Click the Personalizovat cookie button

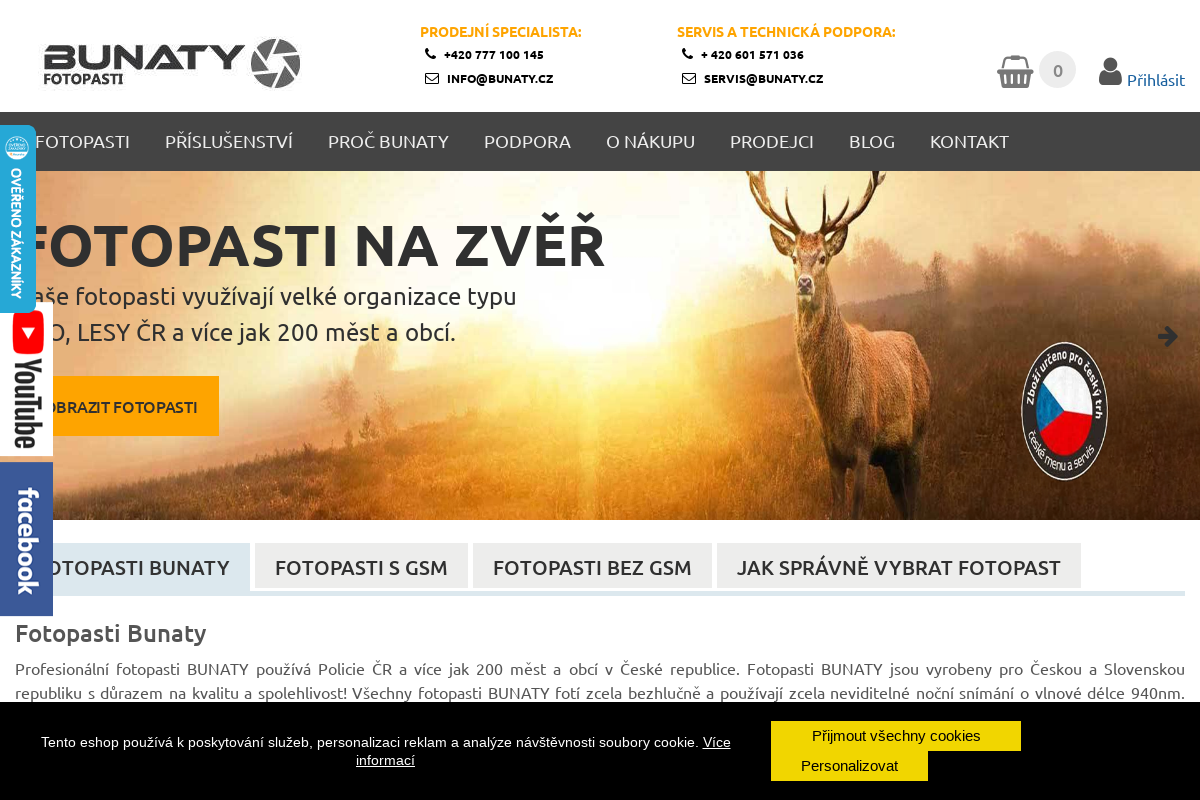[849, 765]
